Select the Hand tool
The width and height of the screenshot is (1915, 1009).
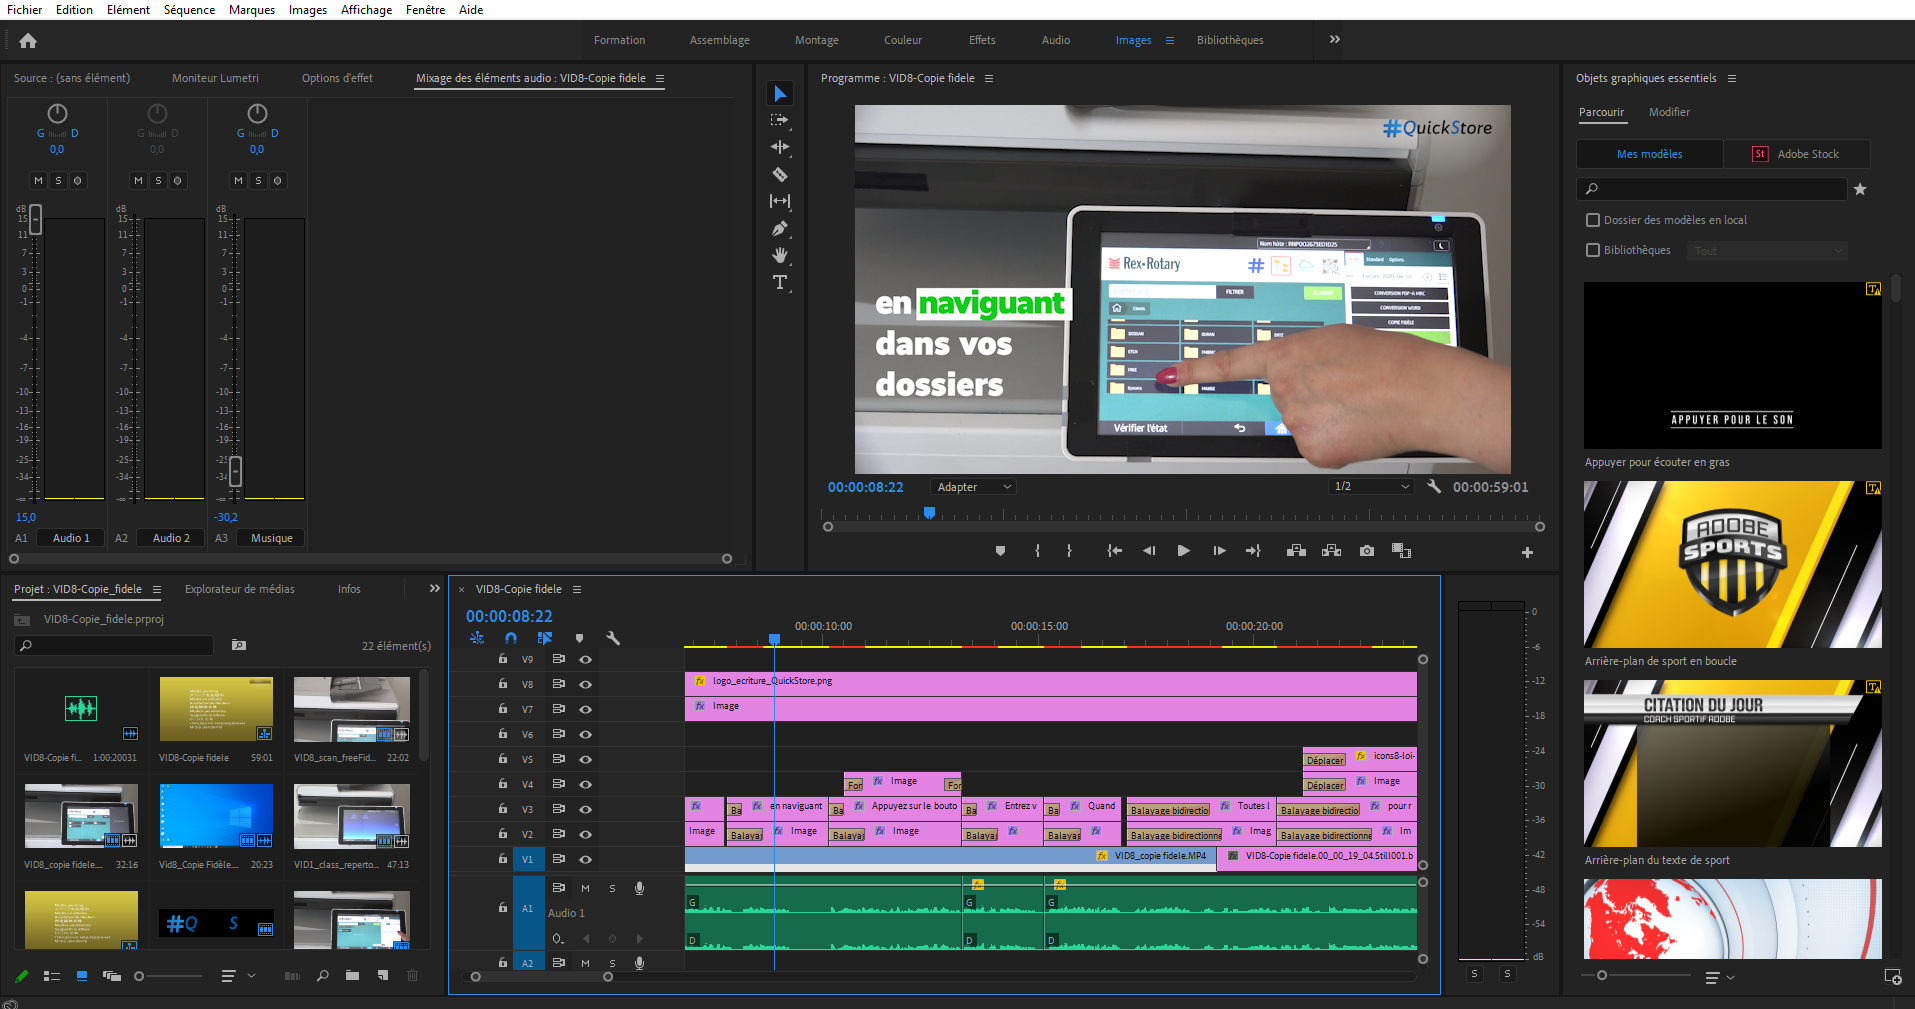(780, 256)
